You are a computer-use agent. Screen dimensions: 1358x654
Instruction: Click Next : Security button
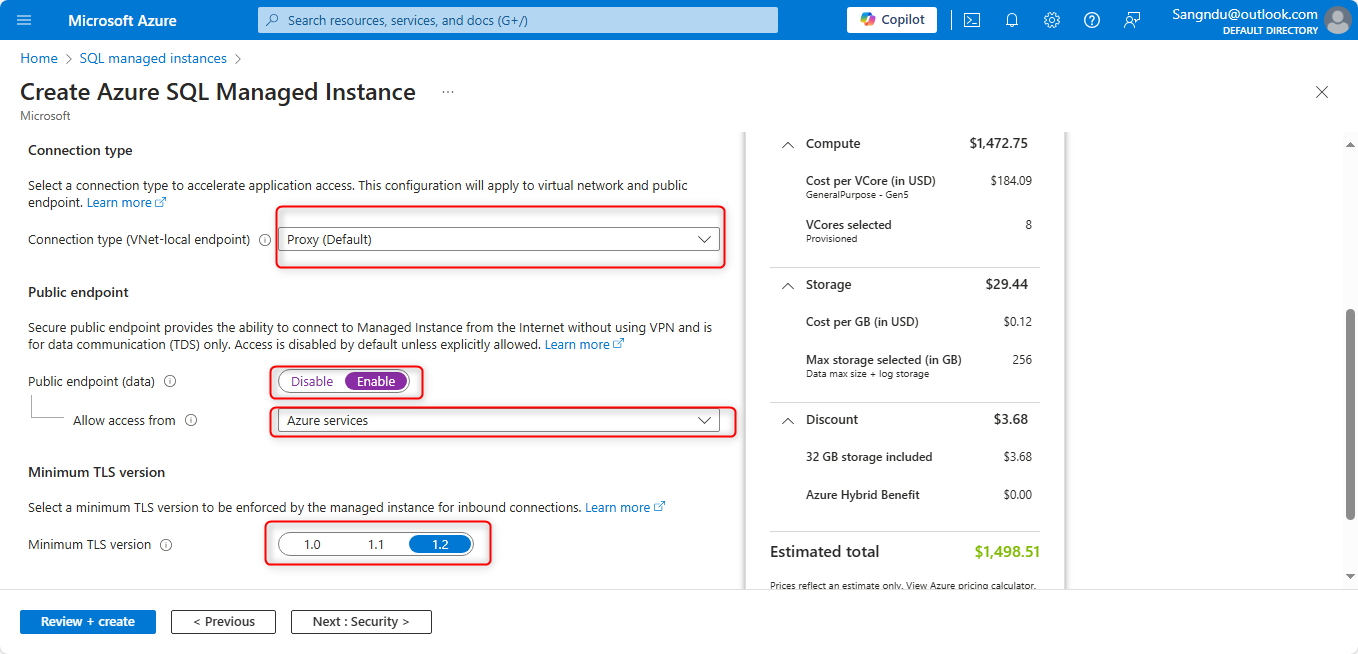(361, 622)
